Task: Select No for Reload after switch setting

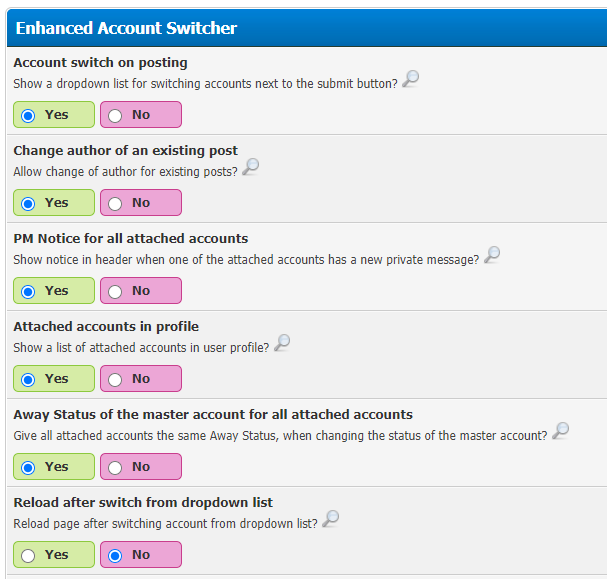Action: click(x=141, y=554)
